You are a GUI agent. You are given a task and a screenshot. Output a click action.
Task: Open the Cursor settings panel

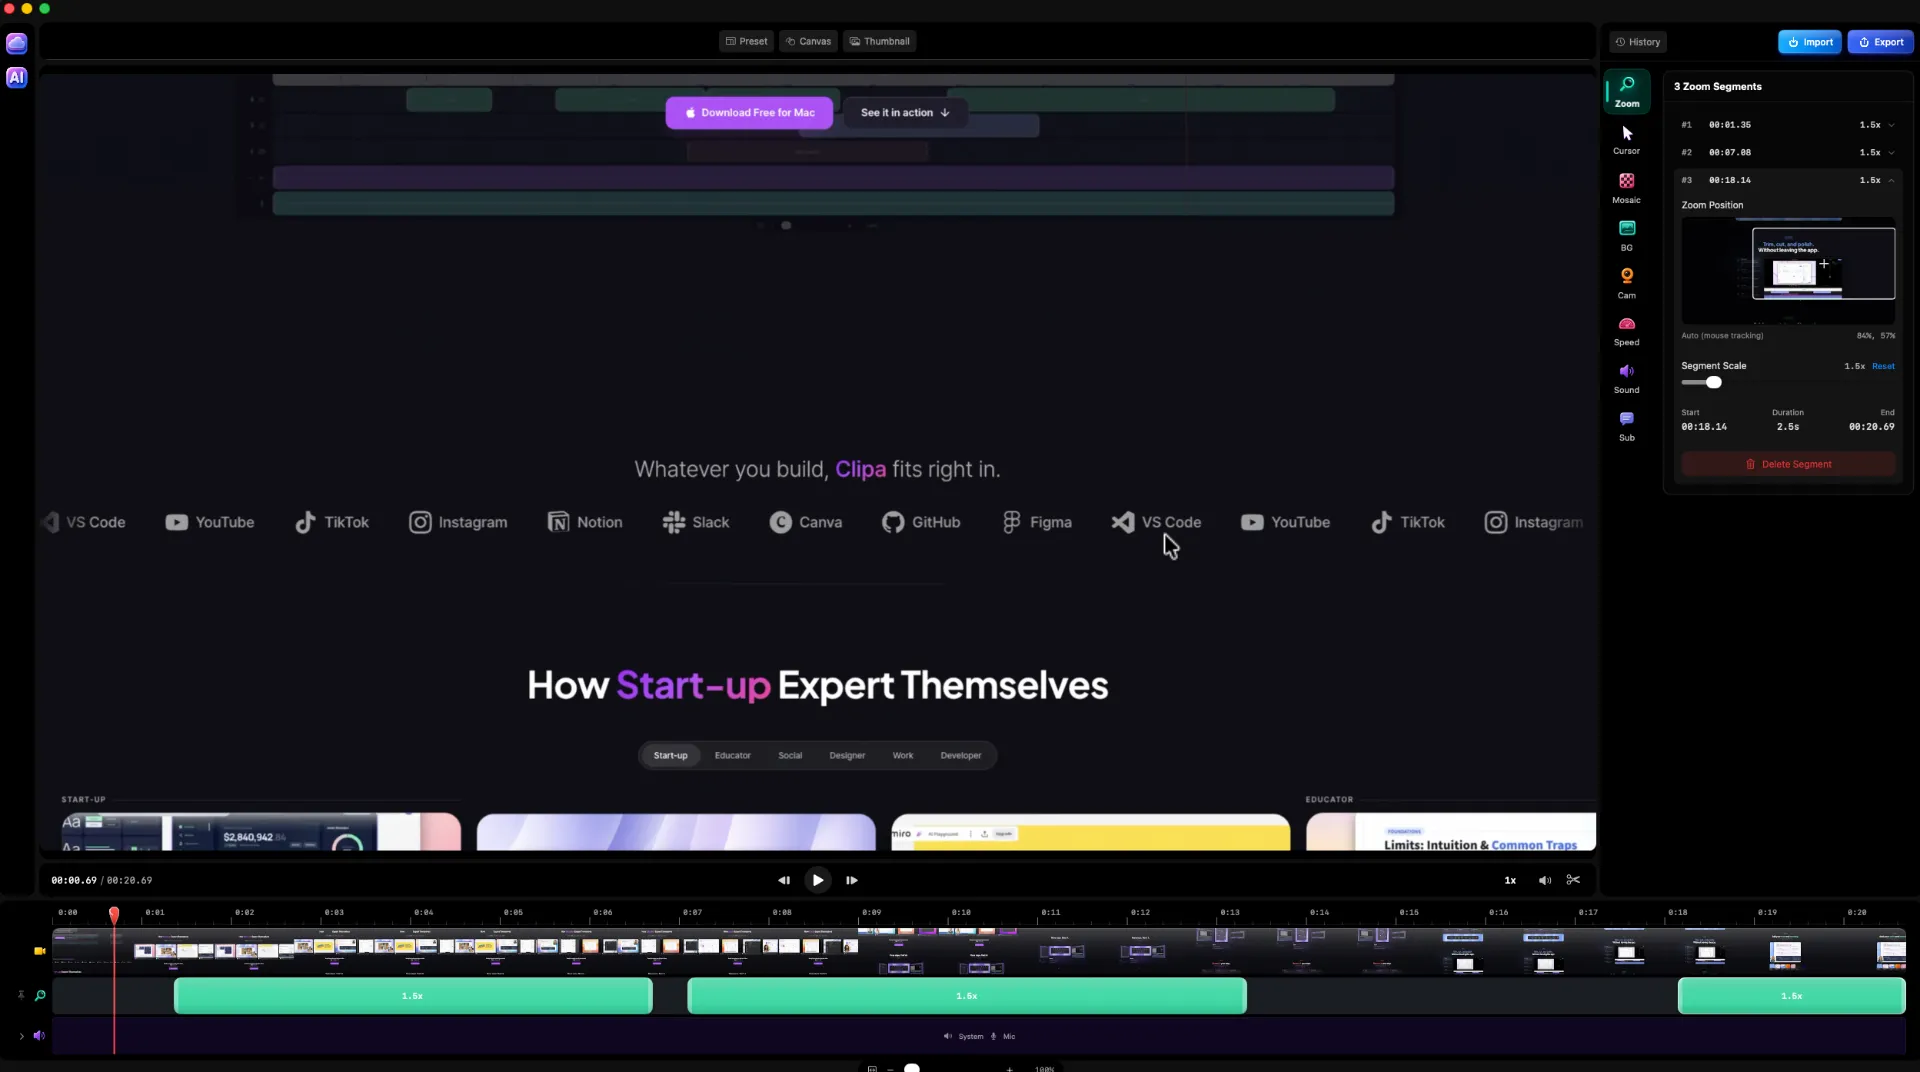pyautogui.click(x=1627, y=139)
